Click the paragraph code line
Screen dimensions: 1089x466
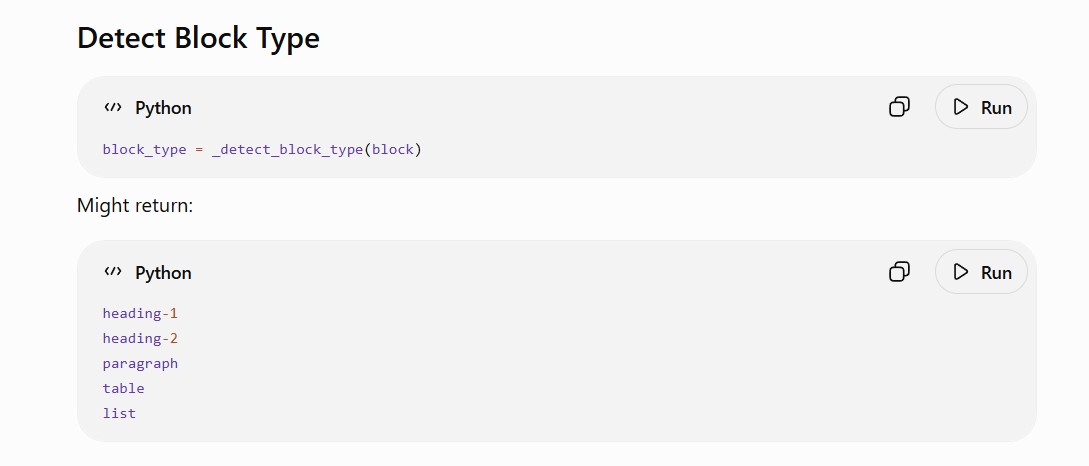coord(140,363)
